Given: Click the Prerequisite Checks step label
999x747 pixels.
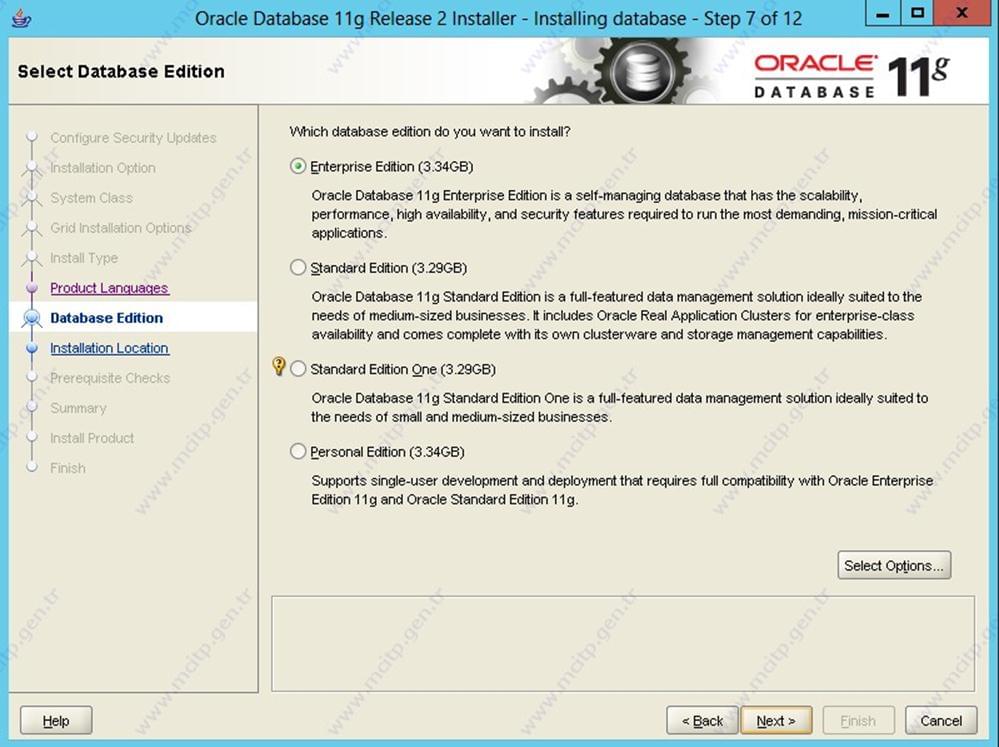Looking at the screenshot, I should [x=110, y=378].
